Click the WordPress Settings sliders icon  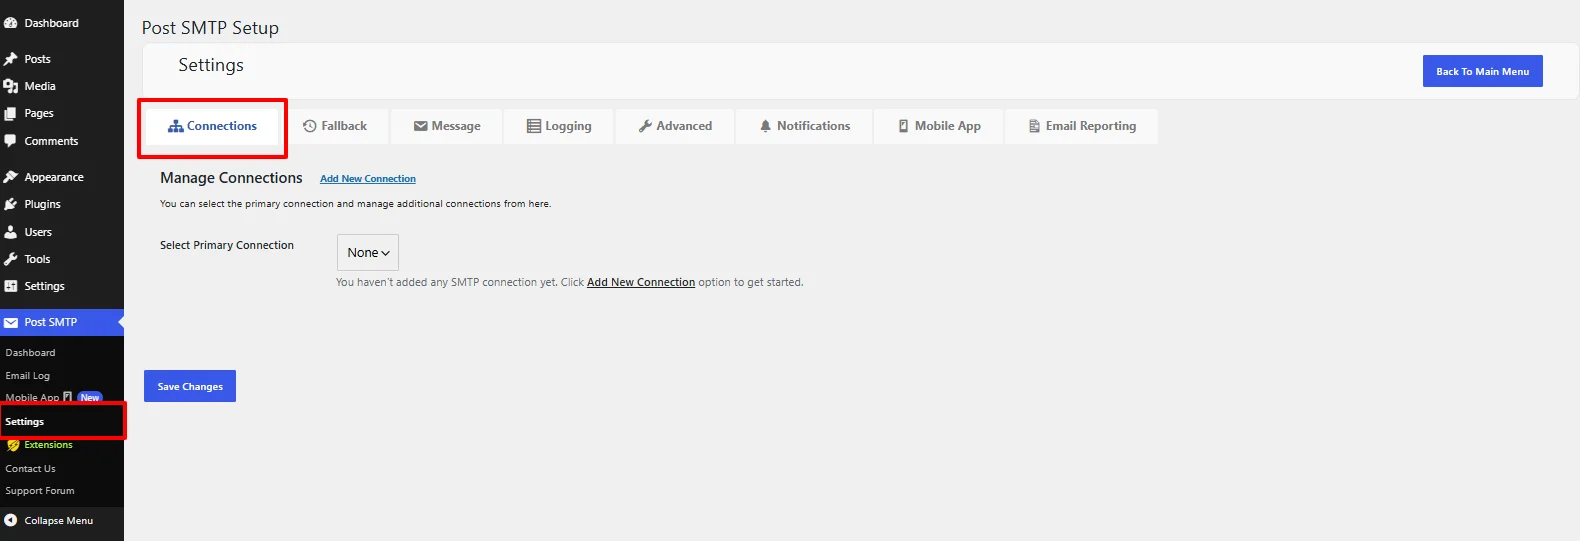click(x=11, y=286)
